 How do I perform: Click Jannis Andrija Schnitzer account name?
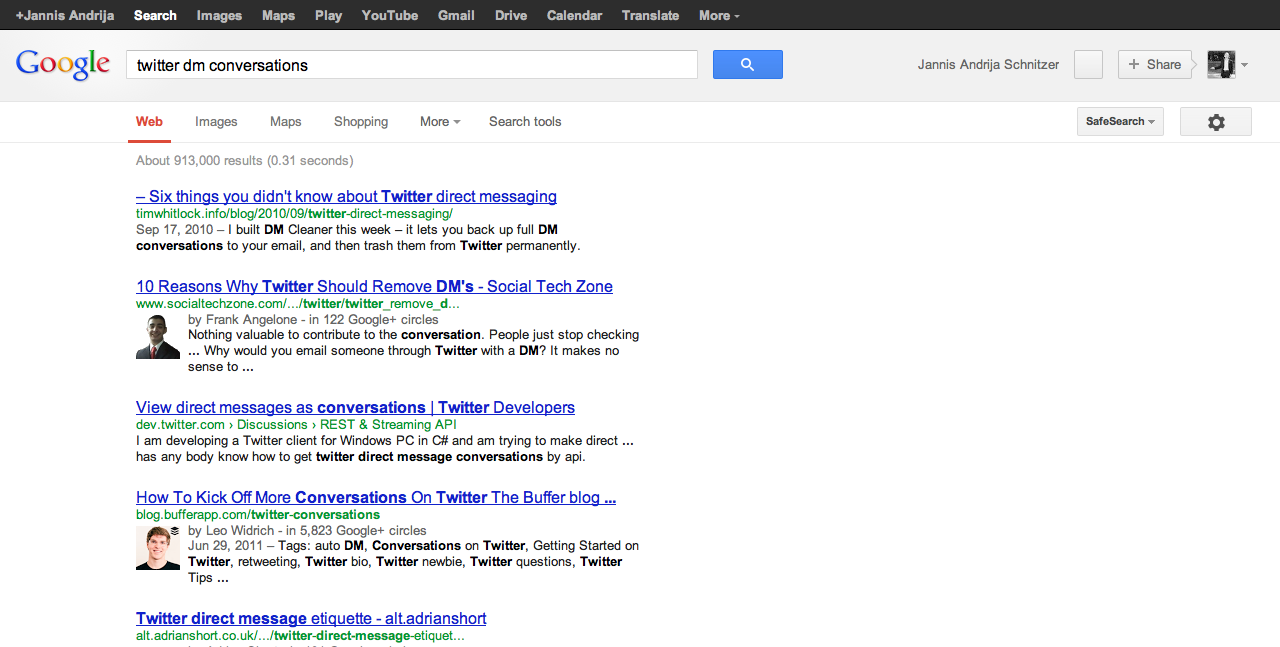(x=988, y=65)
